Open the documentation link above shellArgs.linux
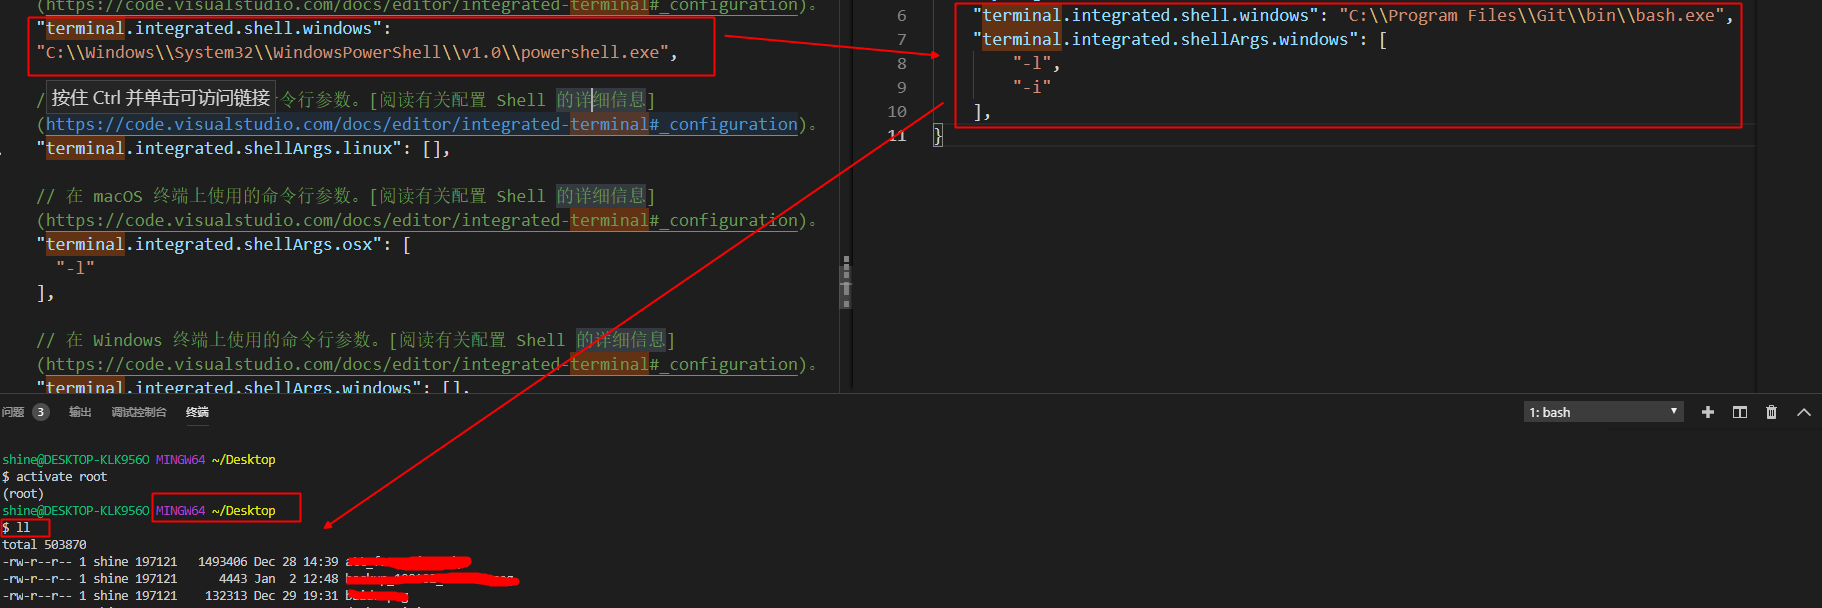 click(422, 124)
